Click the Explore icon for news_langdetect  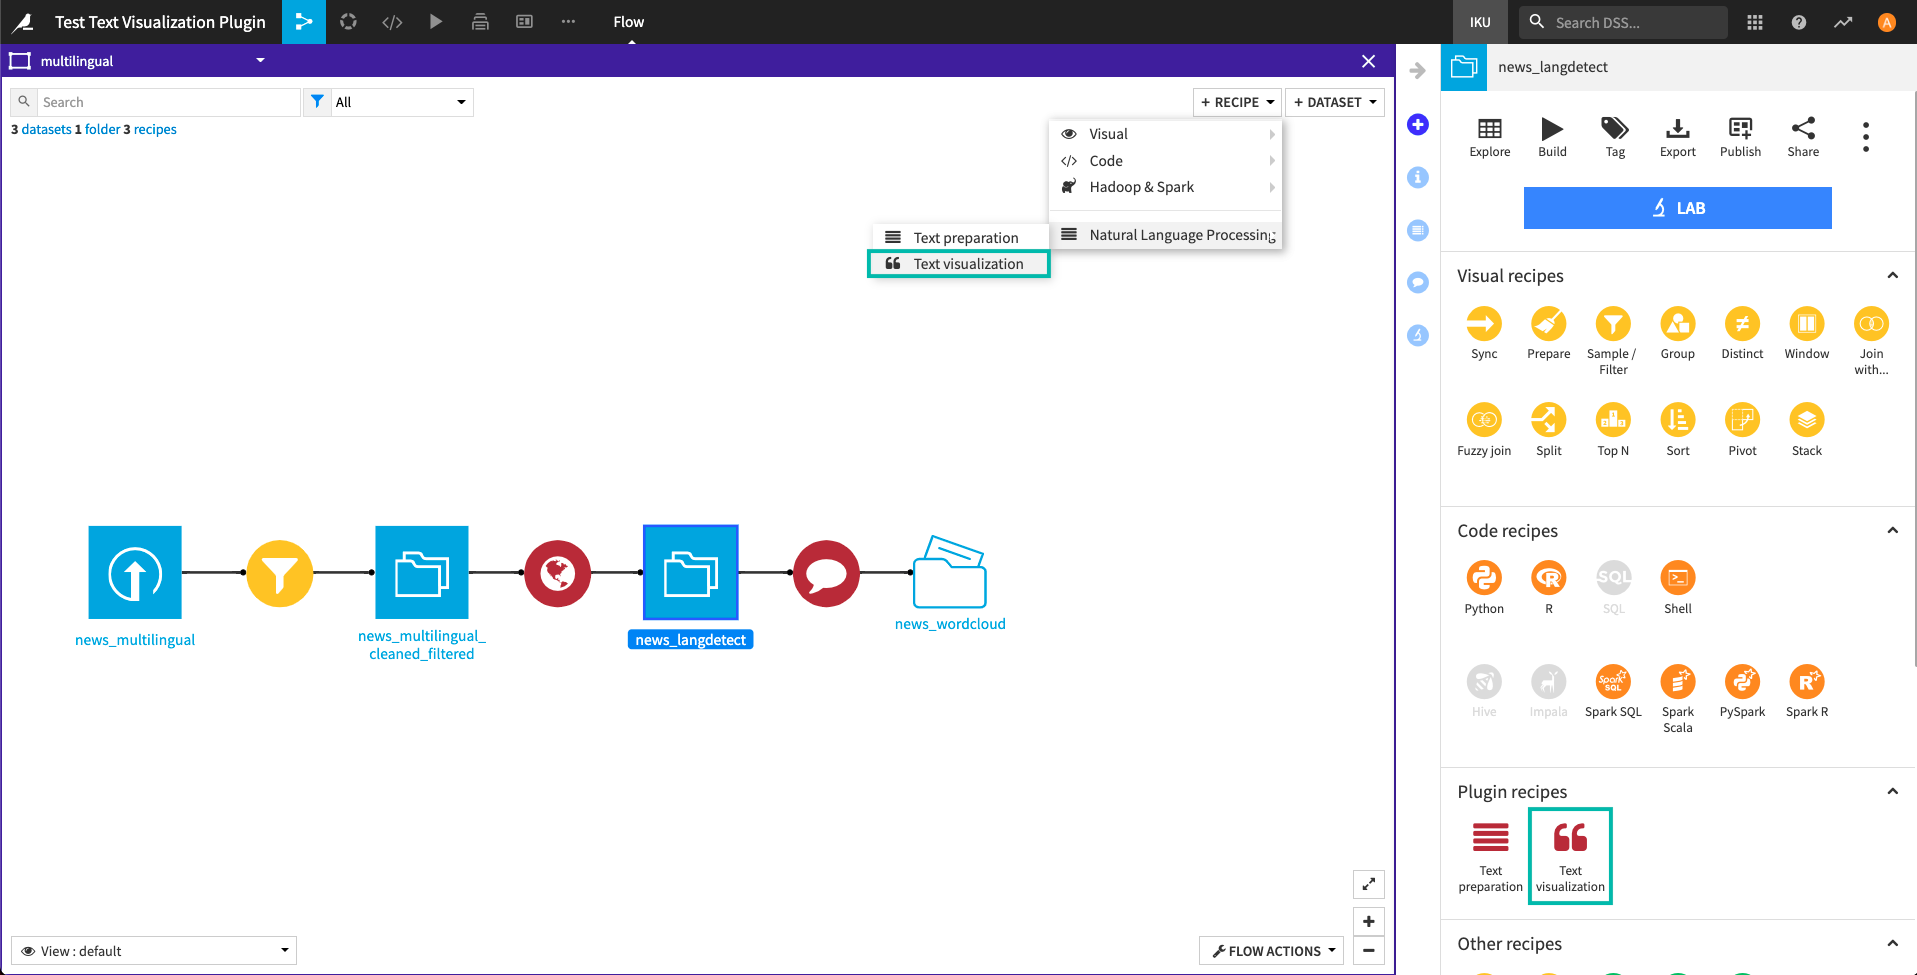click(x=1489, y=135)
